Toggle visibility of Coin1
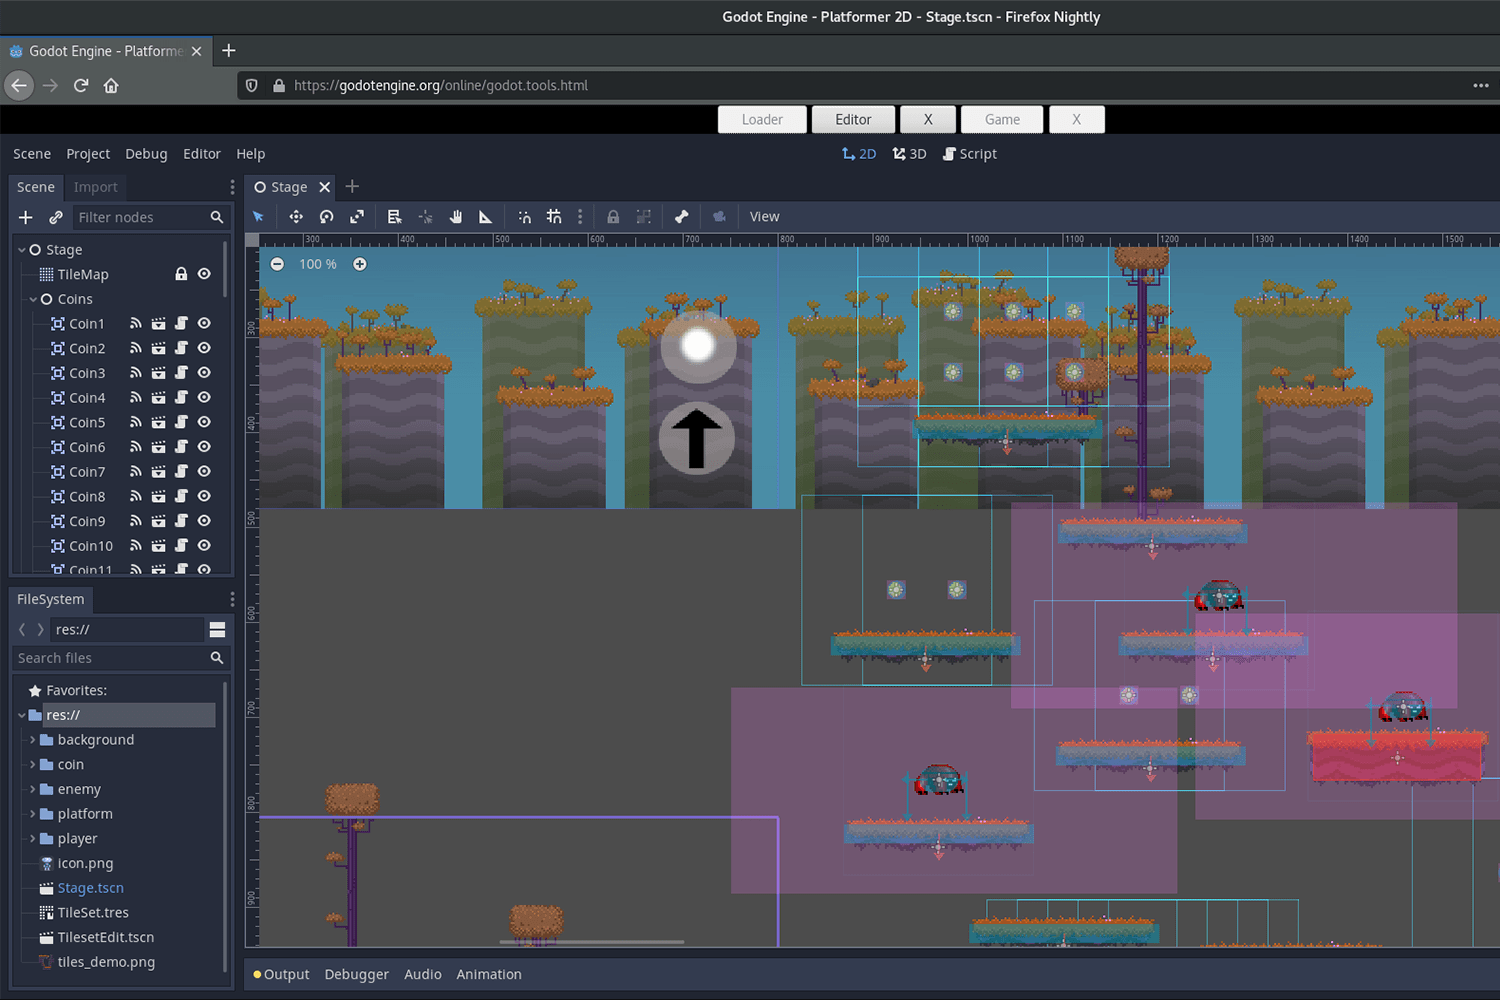The height and width of the screenshot is (1000, 1500). pos(204,324)
